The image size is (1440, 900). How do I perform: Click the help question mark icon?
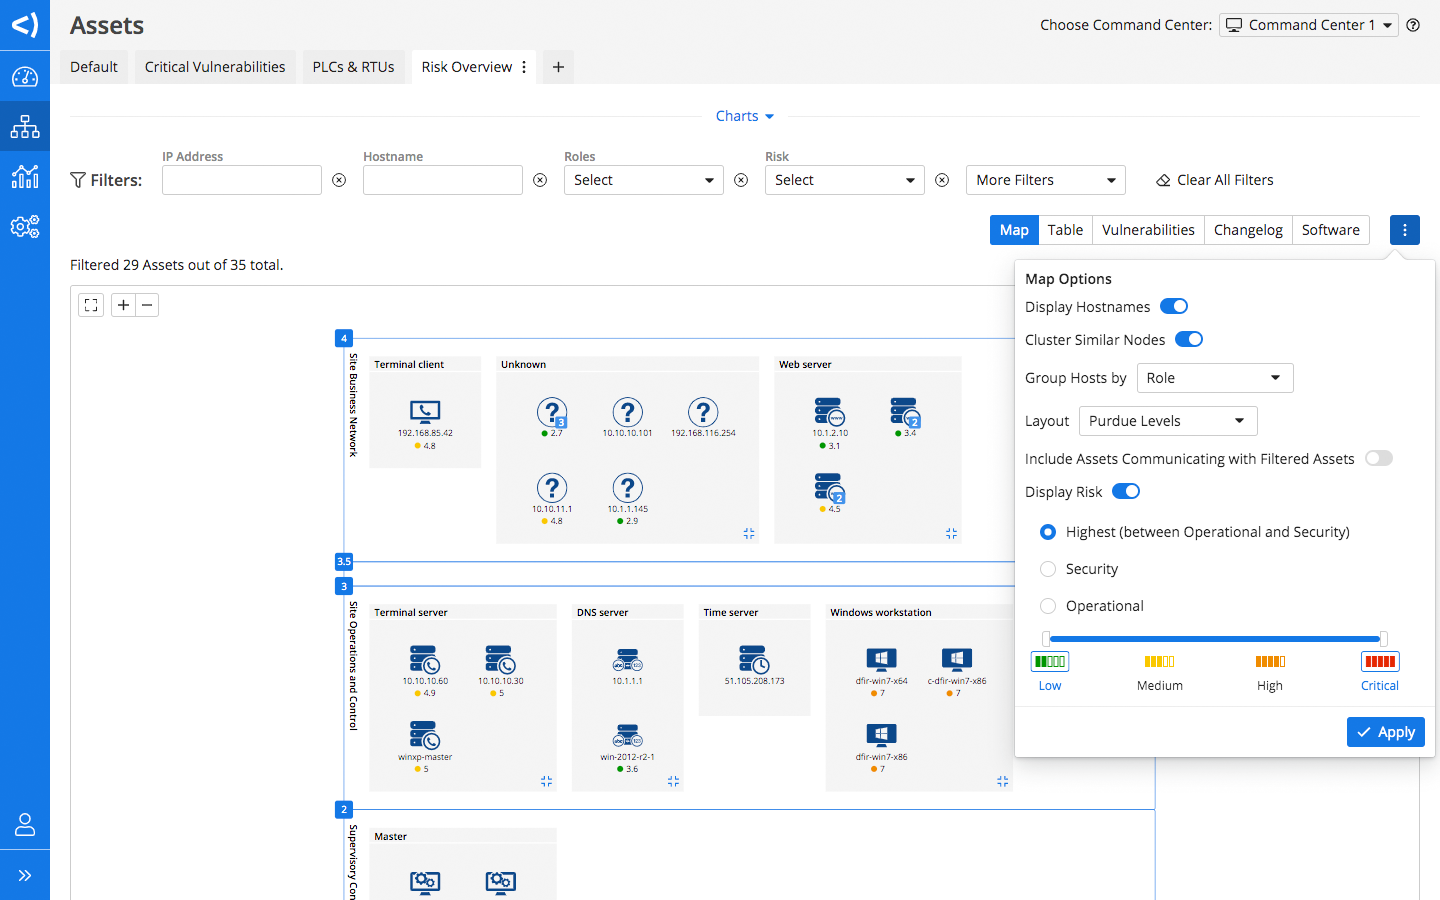1413,25
